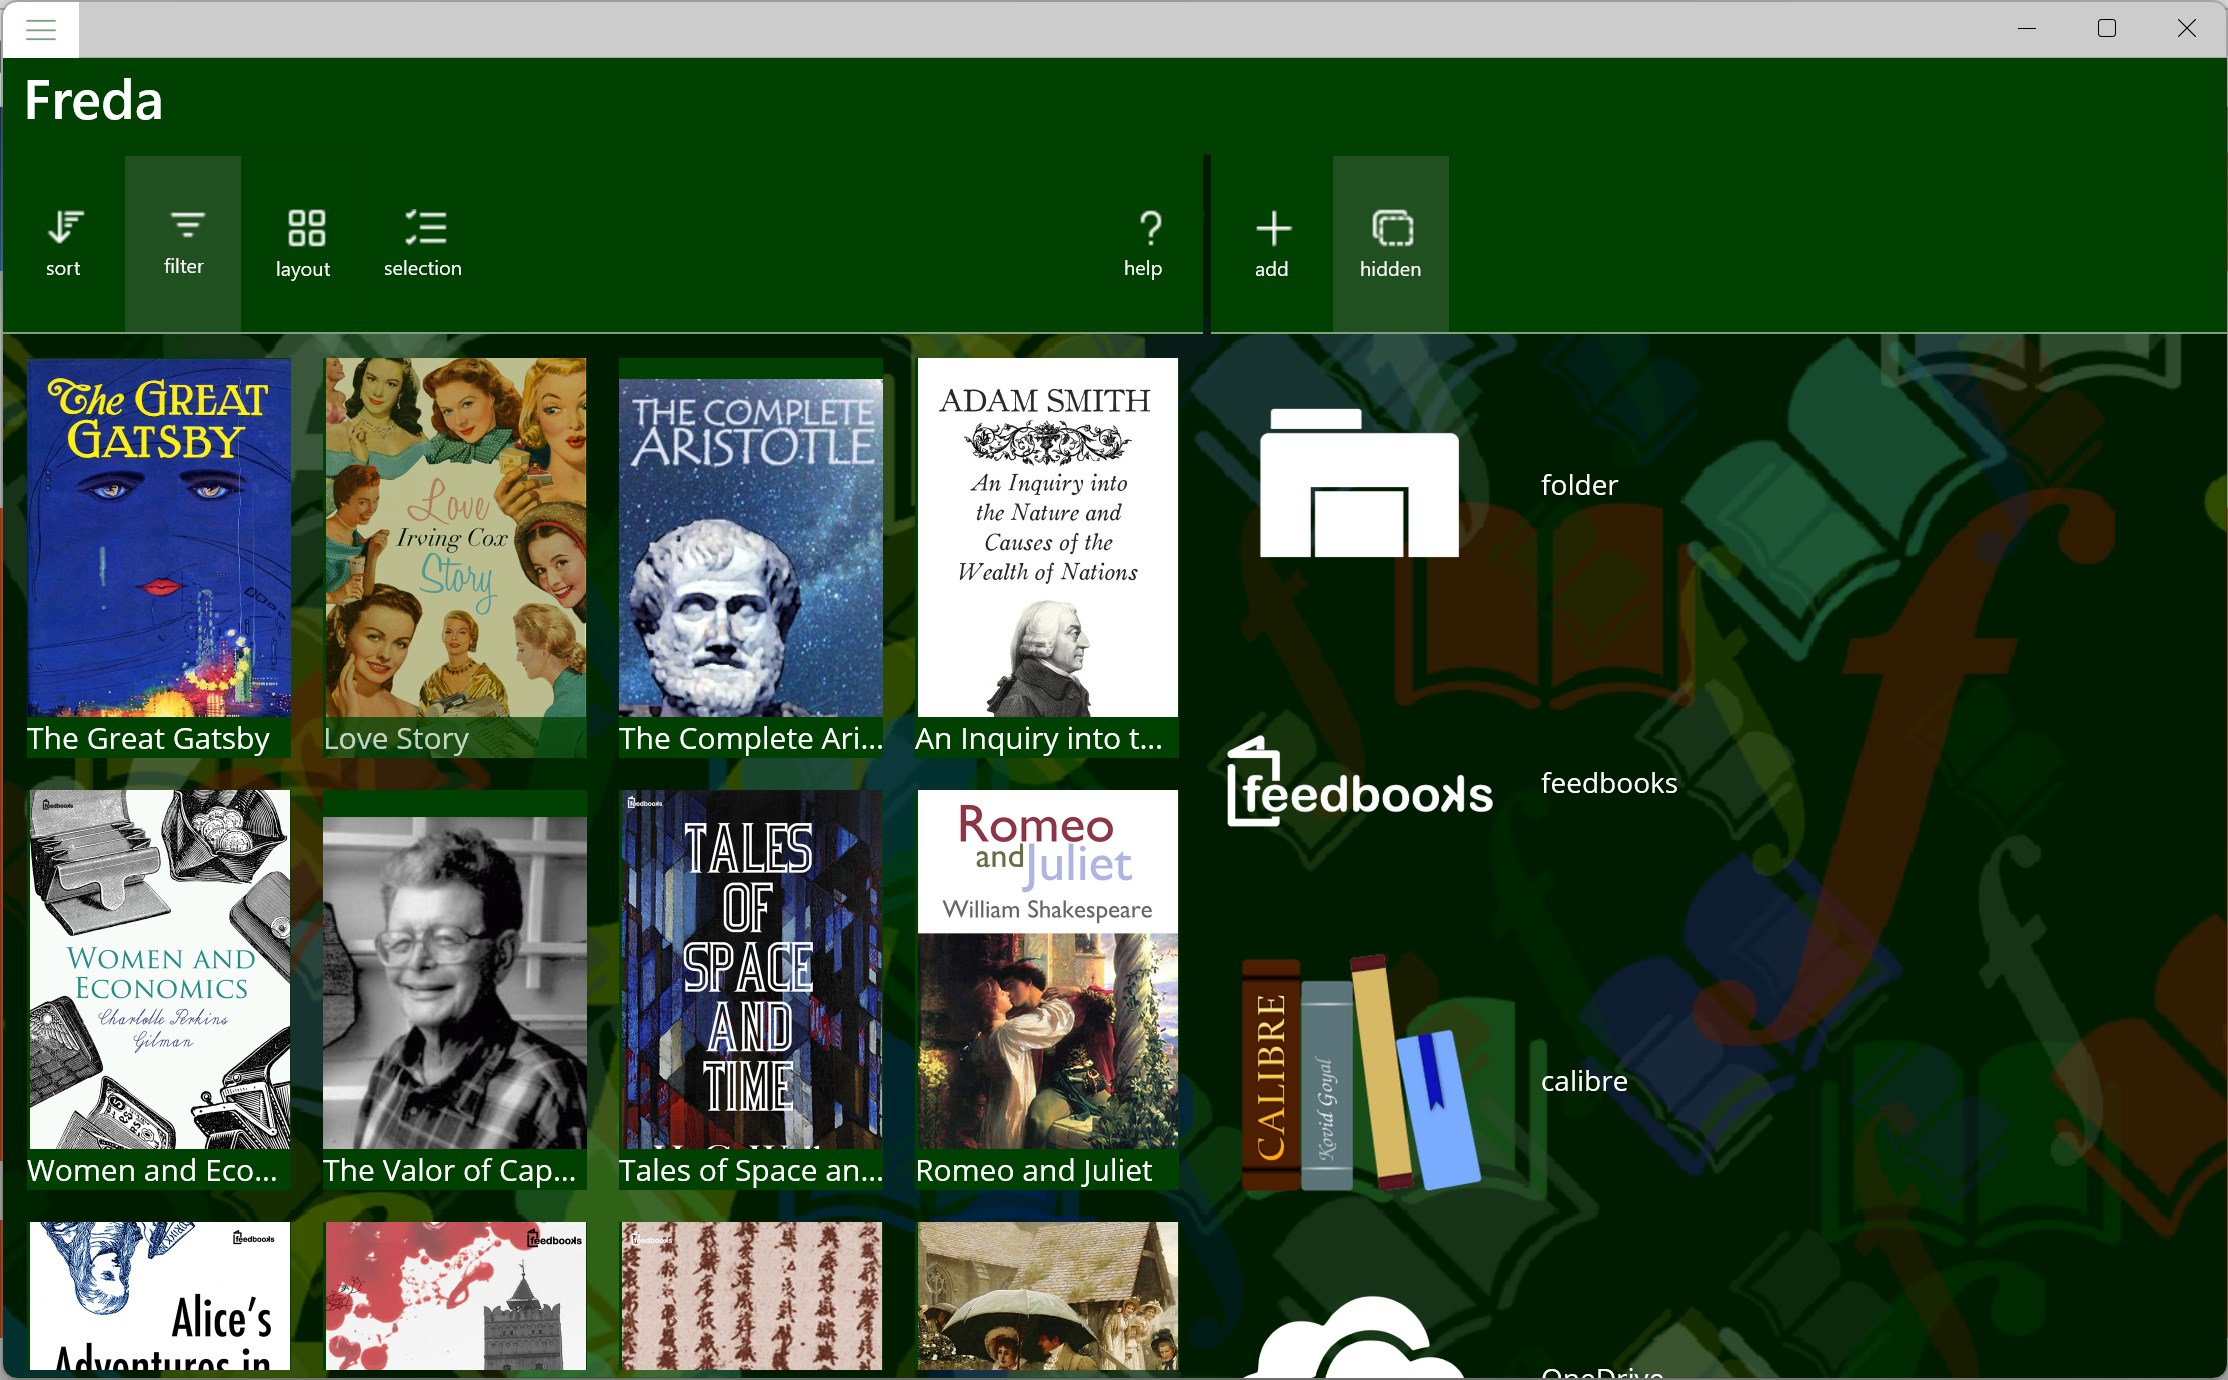The width and height of the screenshot is (2228, 1380).
Task: Enter book selection mode
Action: pyautogui.click(x=423, y=240)
